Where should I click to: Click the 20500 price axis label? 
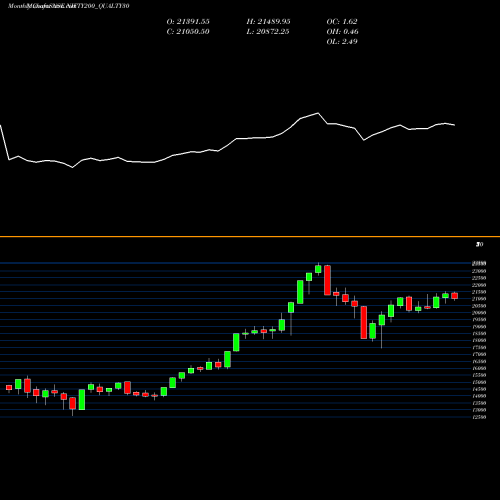[479, 306]
